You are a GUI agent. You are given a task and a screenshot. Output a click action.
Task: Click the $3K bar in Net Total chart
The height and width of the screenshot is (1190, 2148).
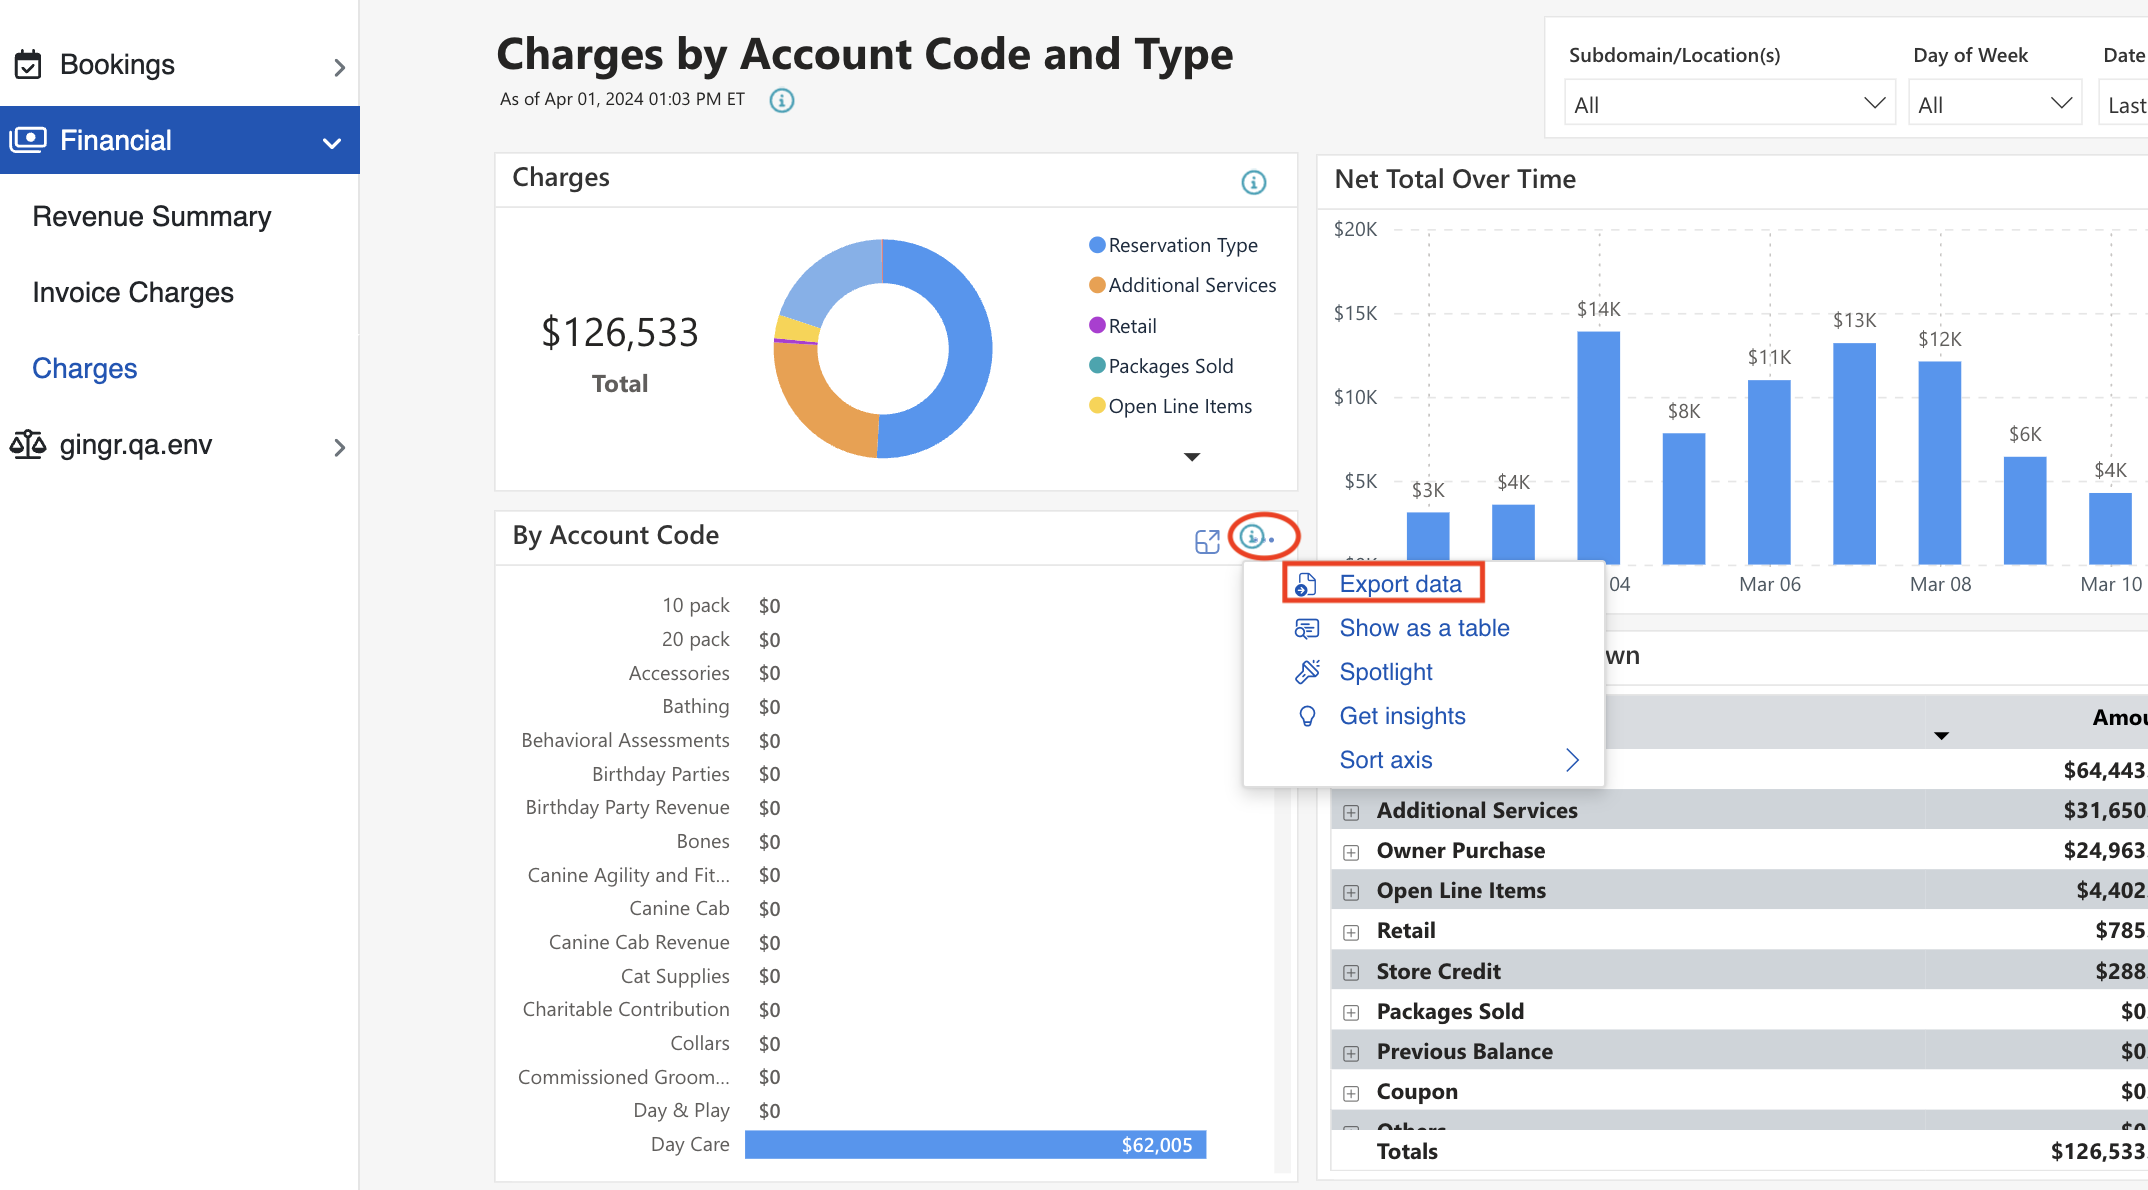[1428, 536]
